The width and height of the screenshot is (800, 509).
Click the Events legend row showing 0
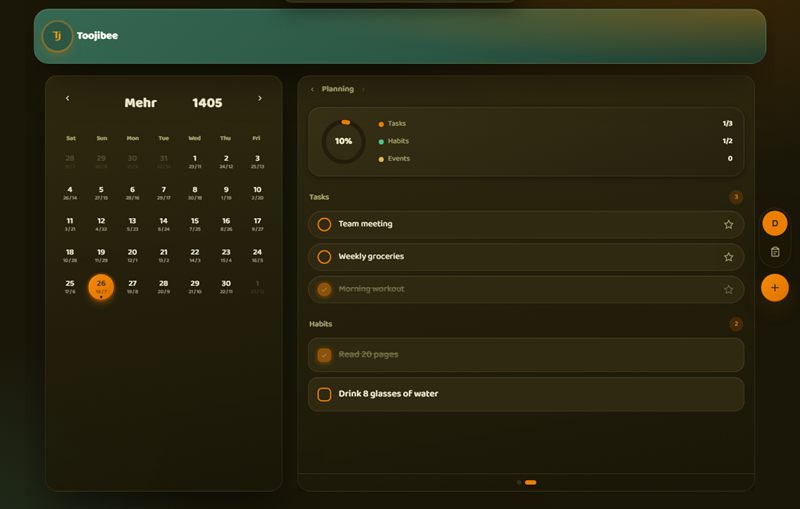pos(556,159)
